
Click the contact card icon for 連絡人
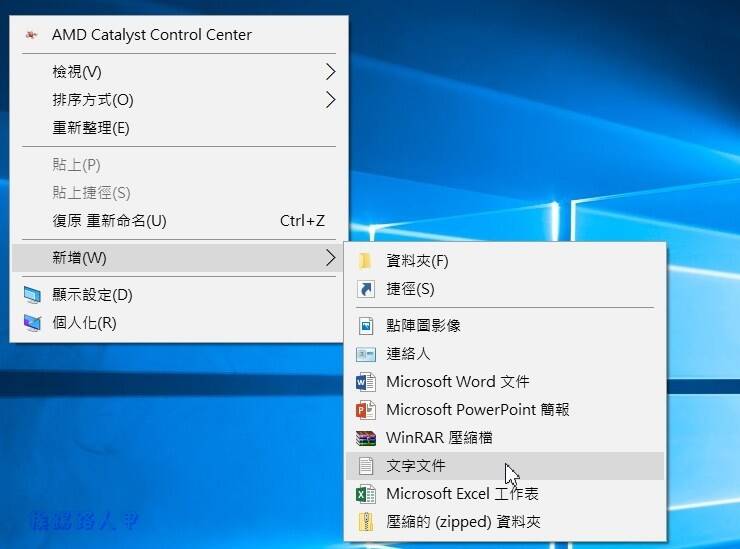pos(366,354)
